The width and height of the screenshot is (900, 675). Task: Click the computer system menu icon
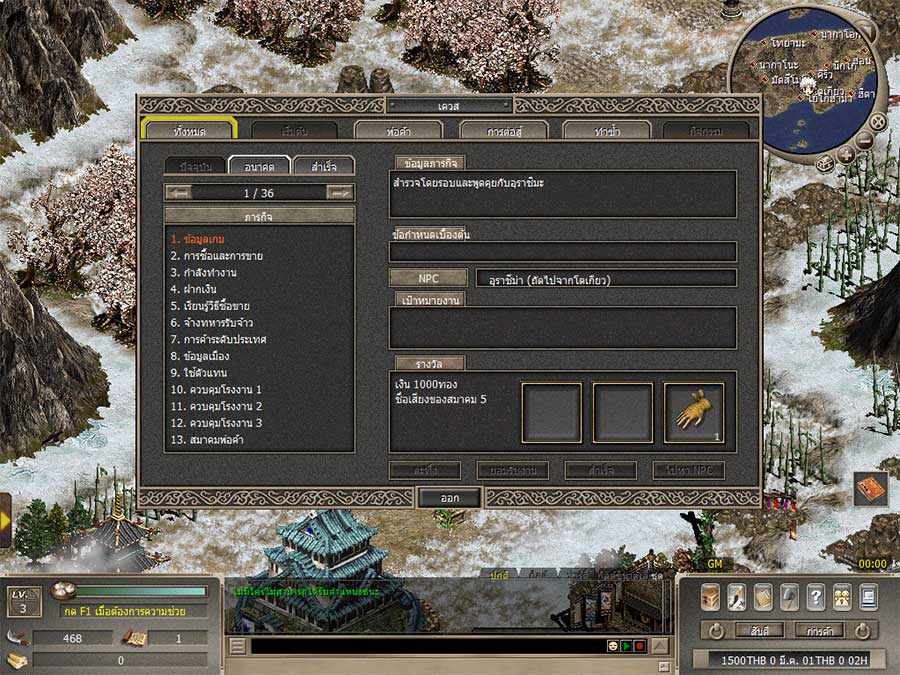(x=868, y=597)
